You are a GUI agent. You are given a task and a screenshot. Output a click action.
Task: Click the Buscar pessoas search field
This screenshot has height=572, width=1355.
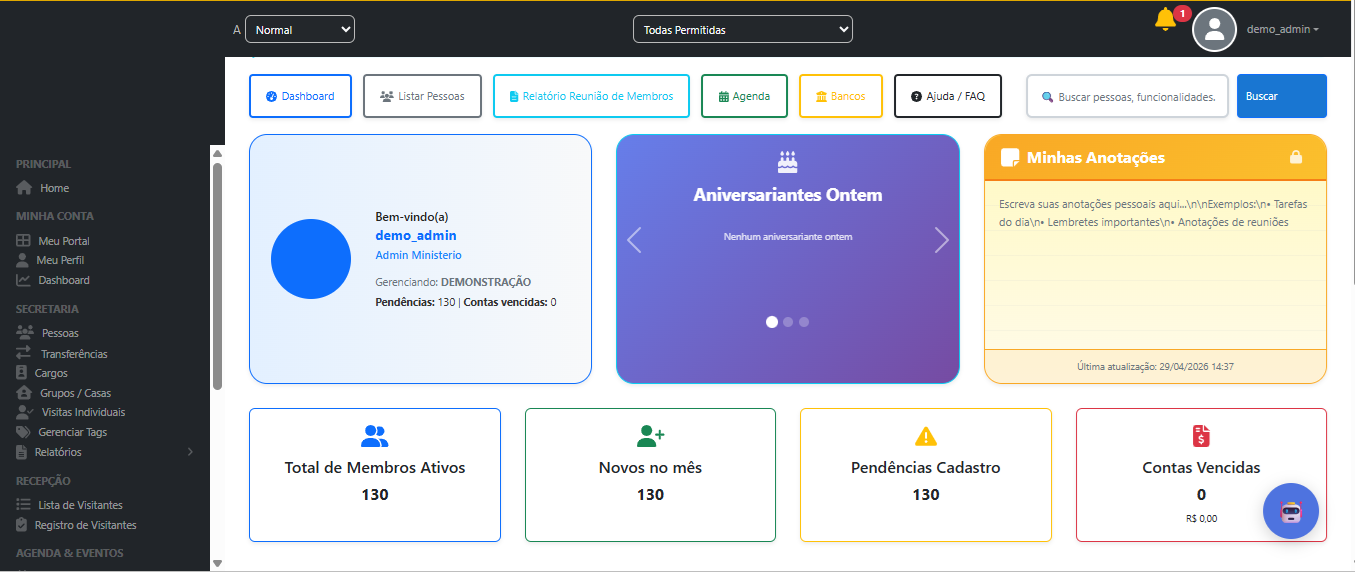[1127, 96]
